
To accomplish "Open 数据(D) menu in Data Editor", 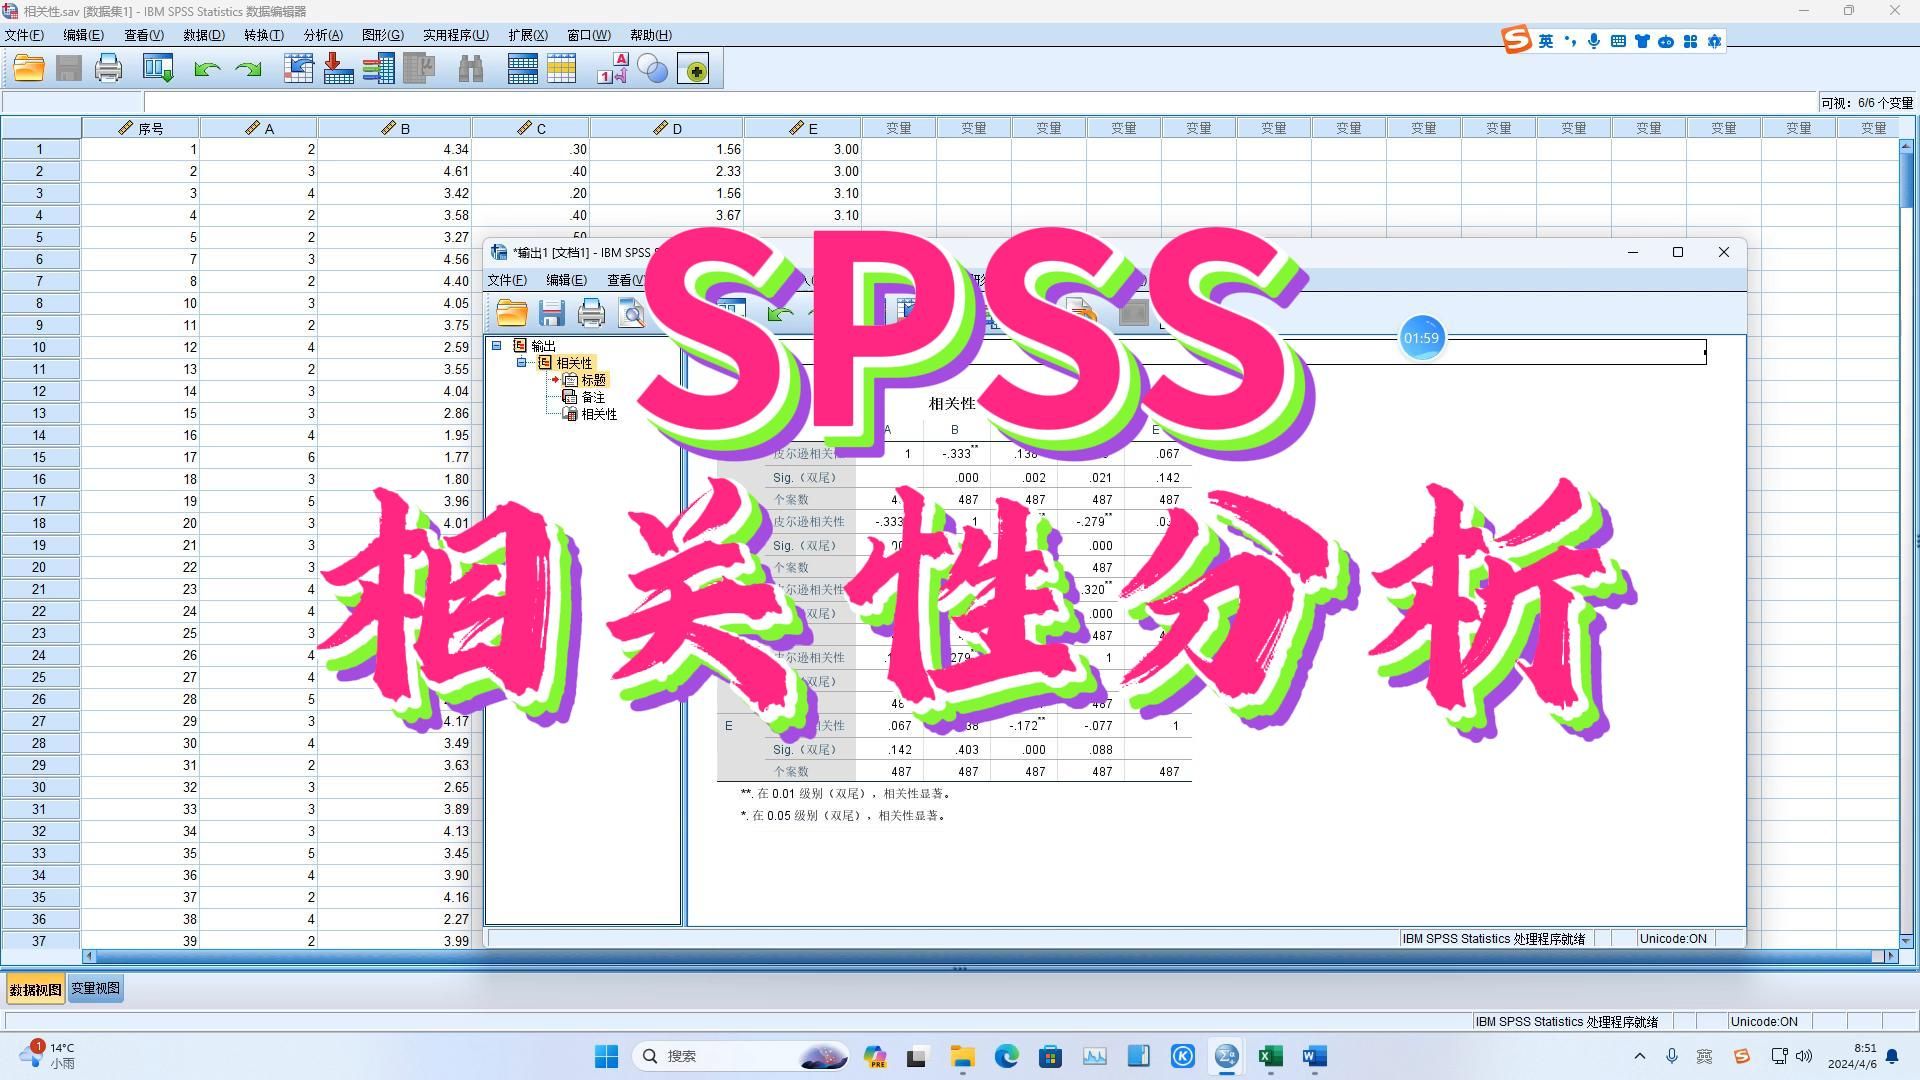I will (x=204, y=35).
